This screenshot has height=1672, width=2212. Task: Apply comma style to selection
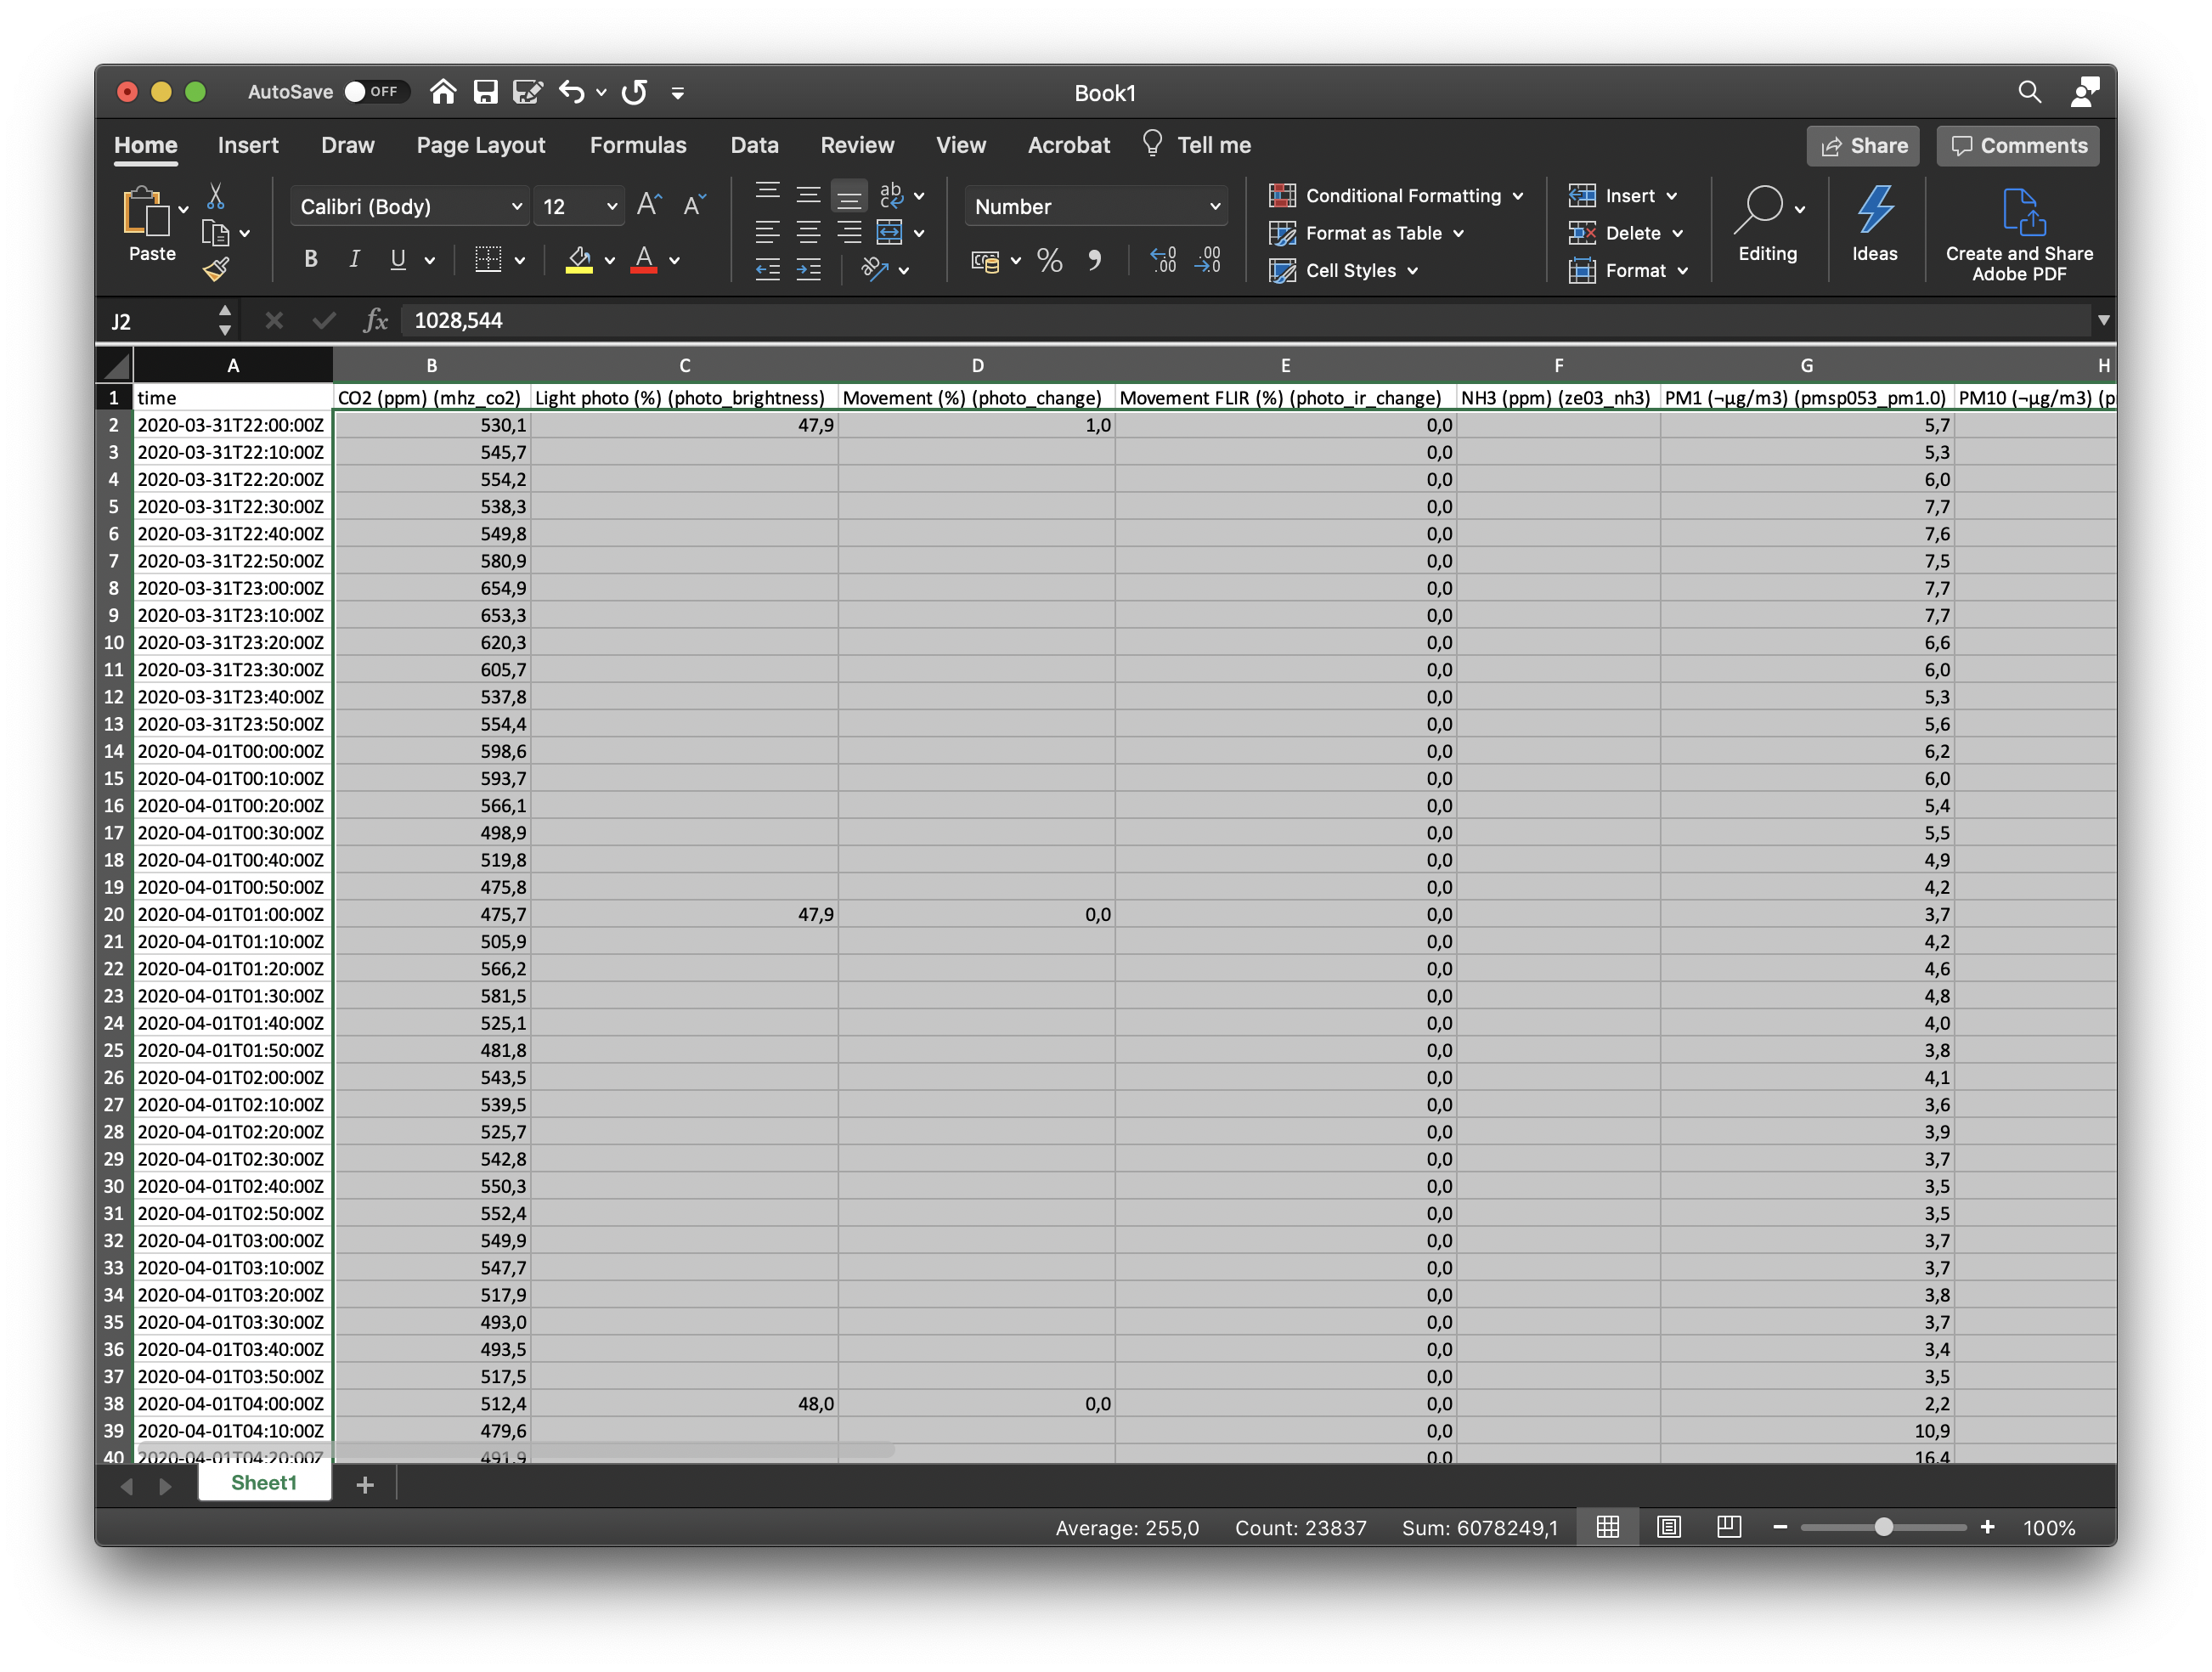point(1096,261)
